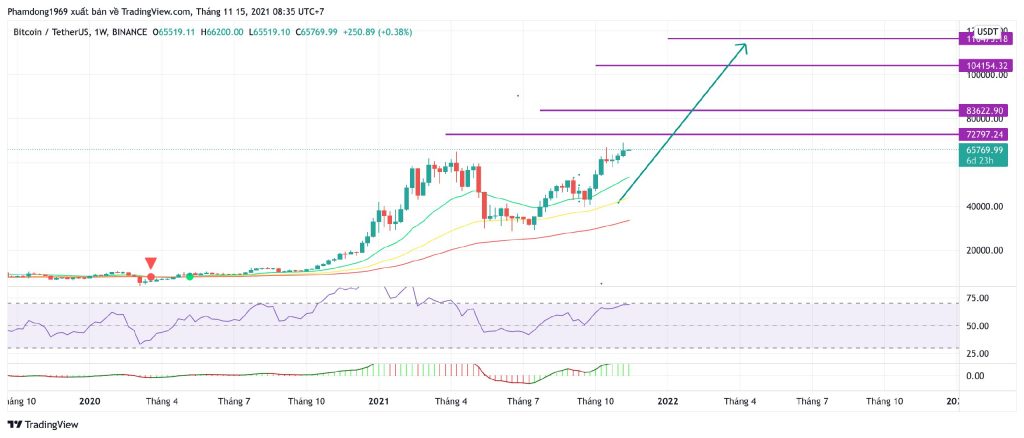Click the 2021 label on time axis
The height and width of the screenshot is (438, 1024).
[379, 400]
